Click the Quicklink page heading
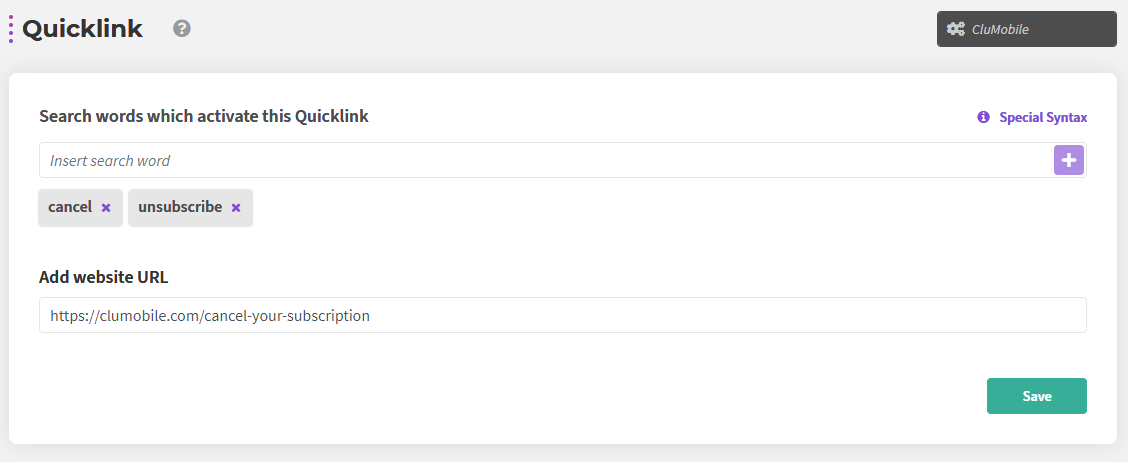The width and height of the screenshot is (1128, 462). [82, 29]
